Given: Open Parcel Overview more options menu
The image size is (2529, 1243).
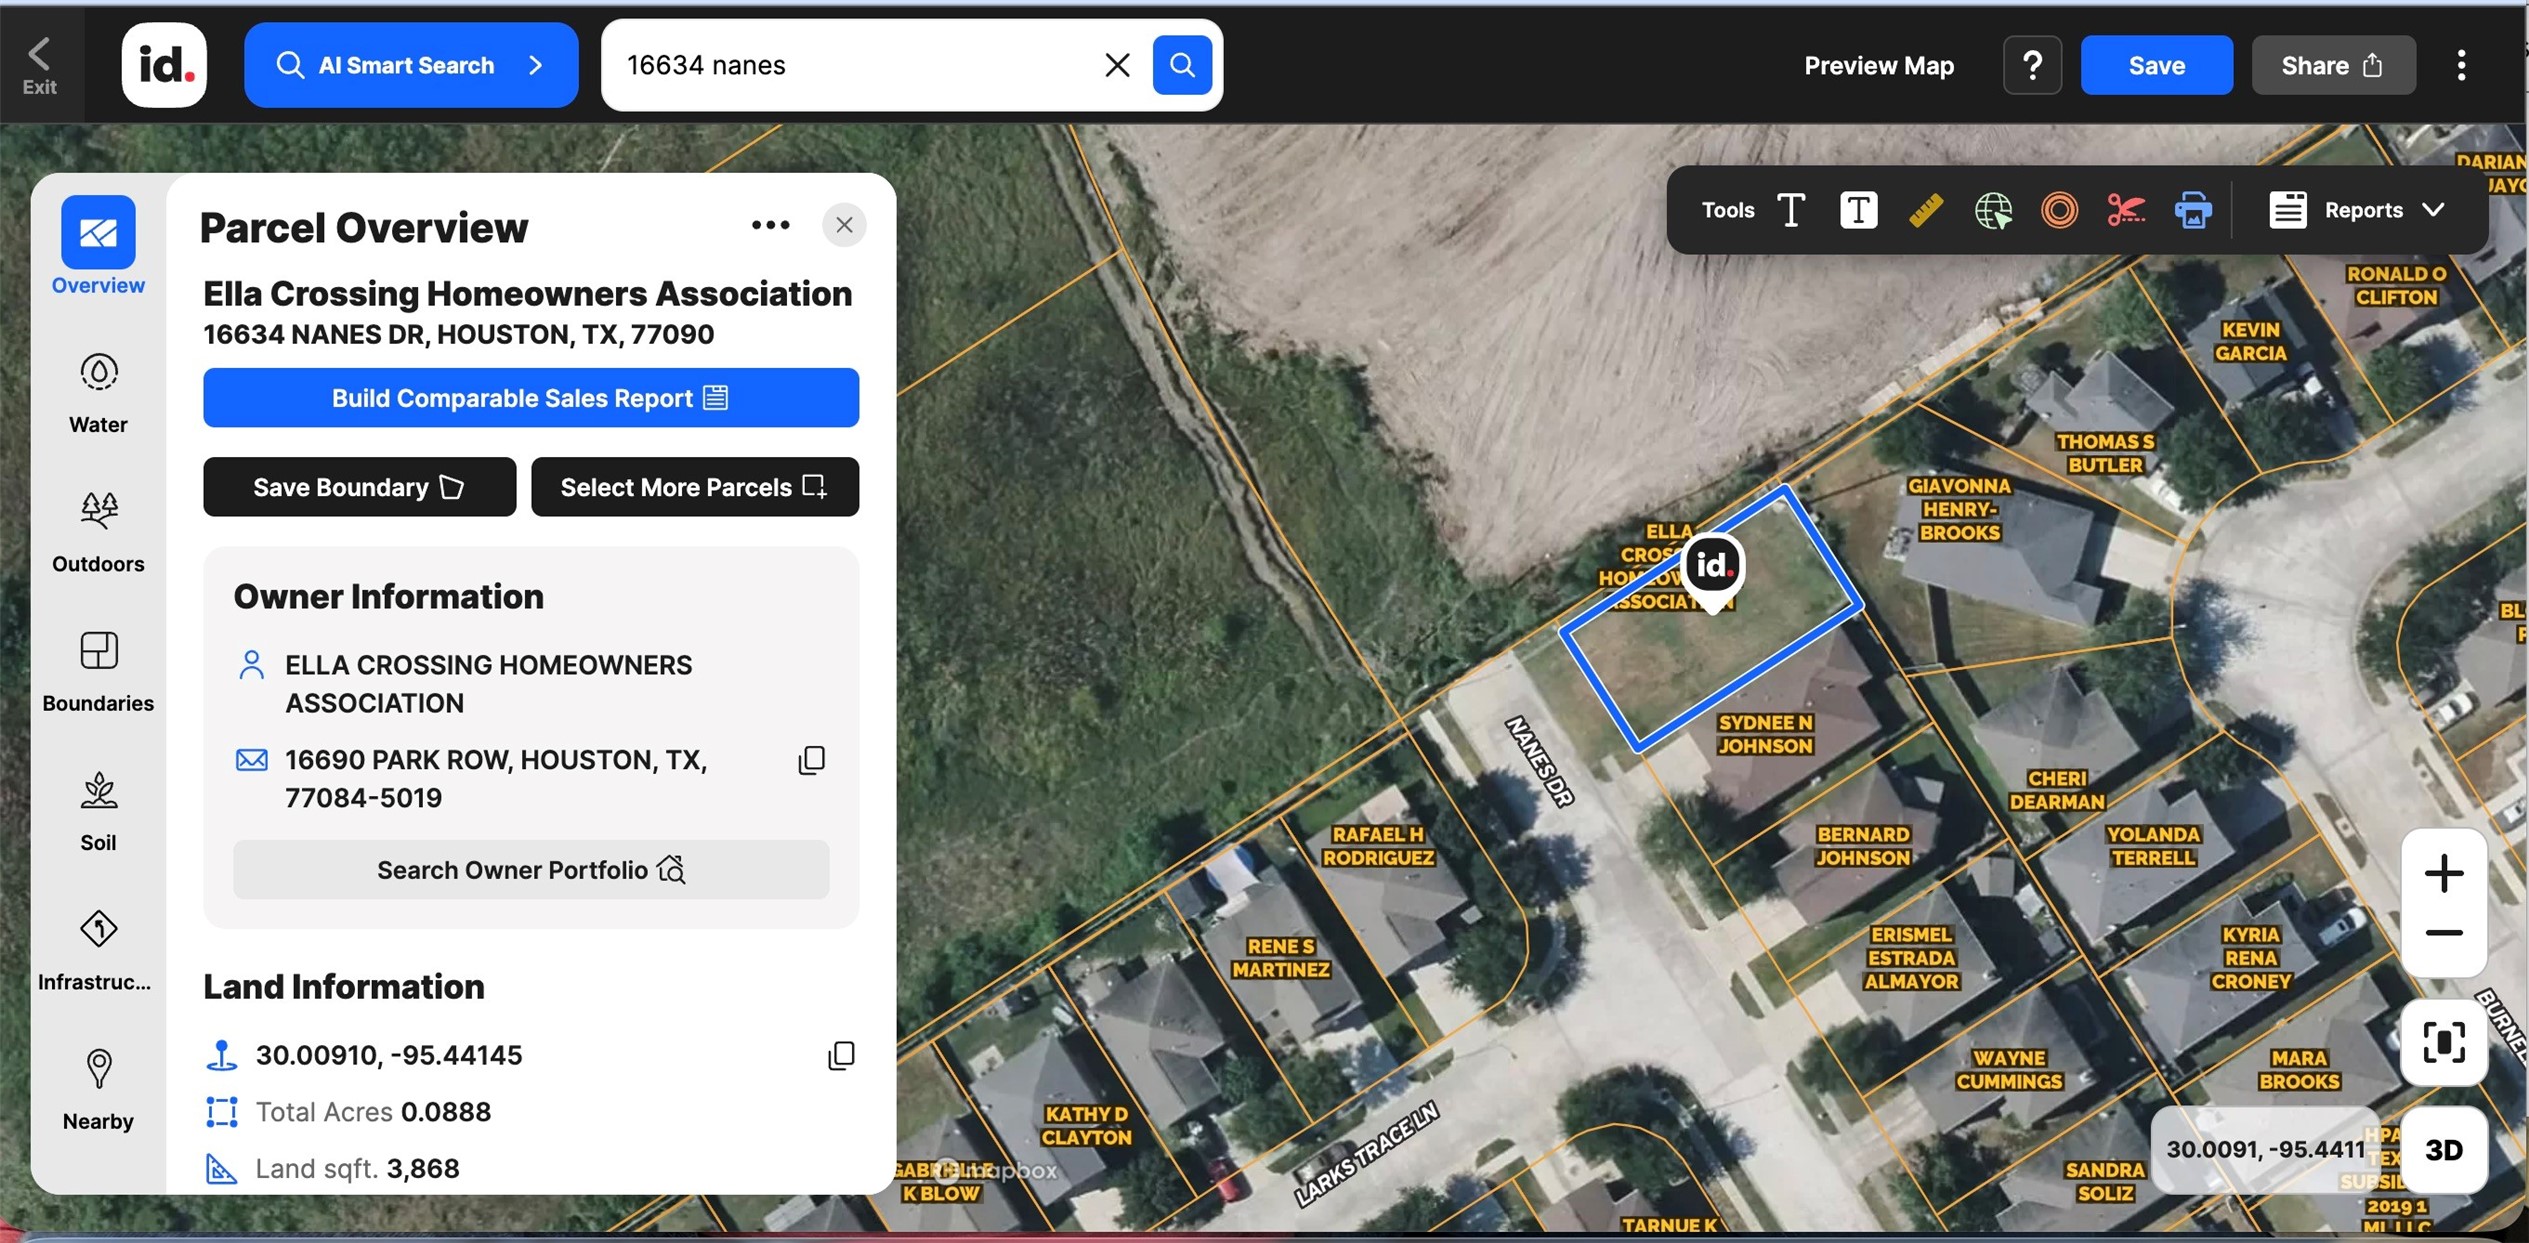Looking at the screenshot, I should (770, 225).
